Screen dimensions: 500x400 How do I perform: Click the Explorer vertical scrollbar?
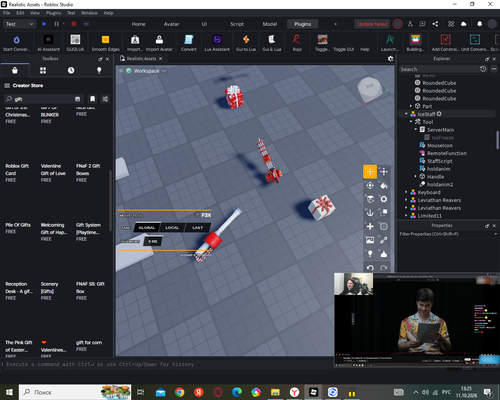(497, 140)
